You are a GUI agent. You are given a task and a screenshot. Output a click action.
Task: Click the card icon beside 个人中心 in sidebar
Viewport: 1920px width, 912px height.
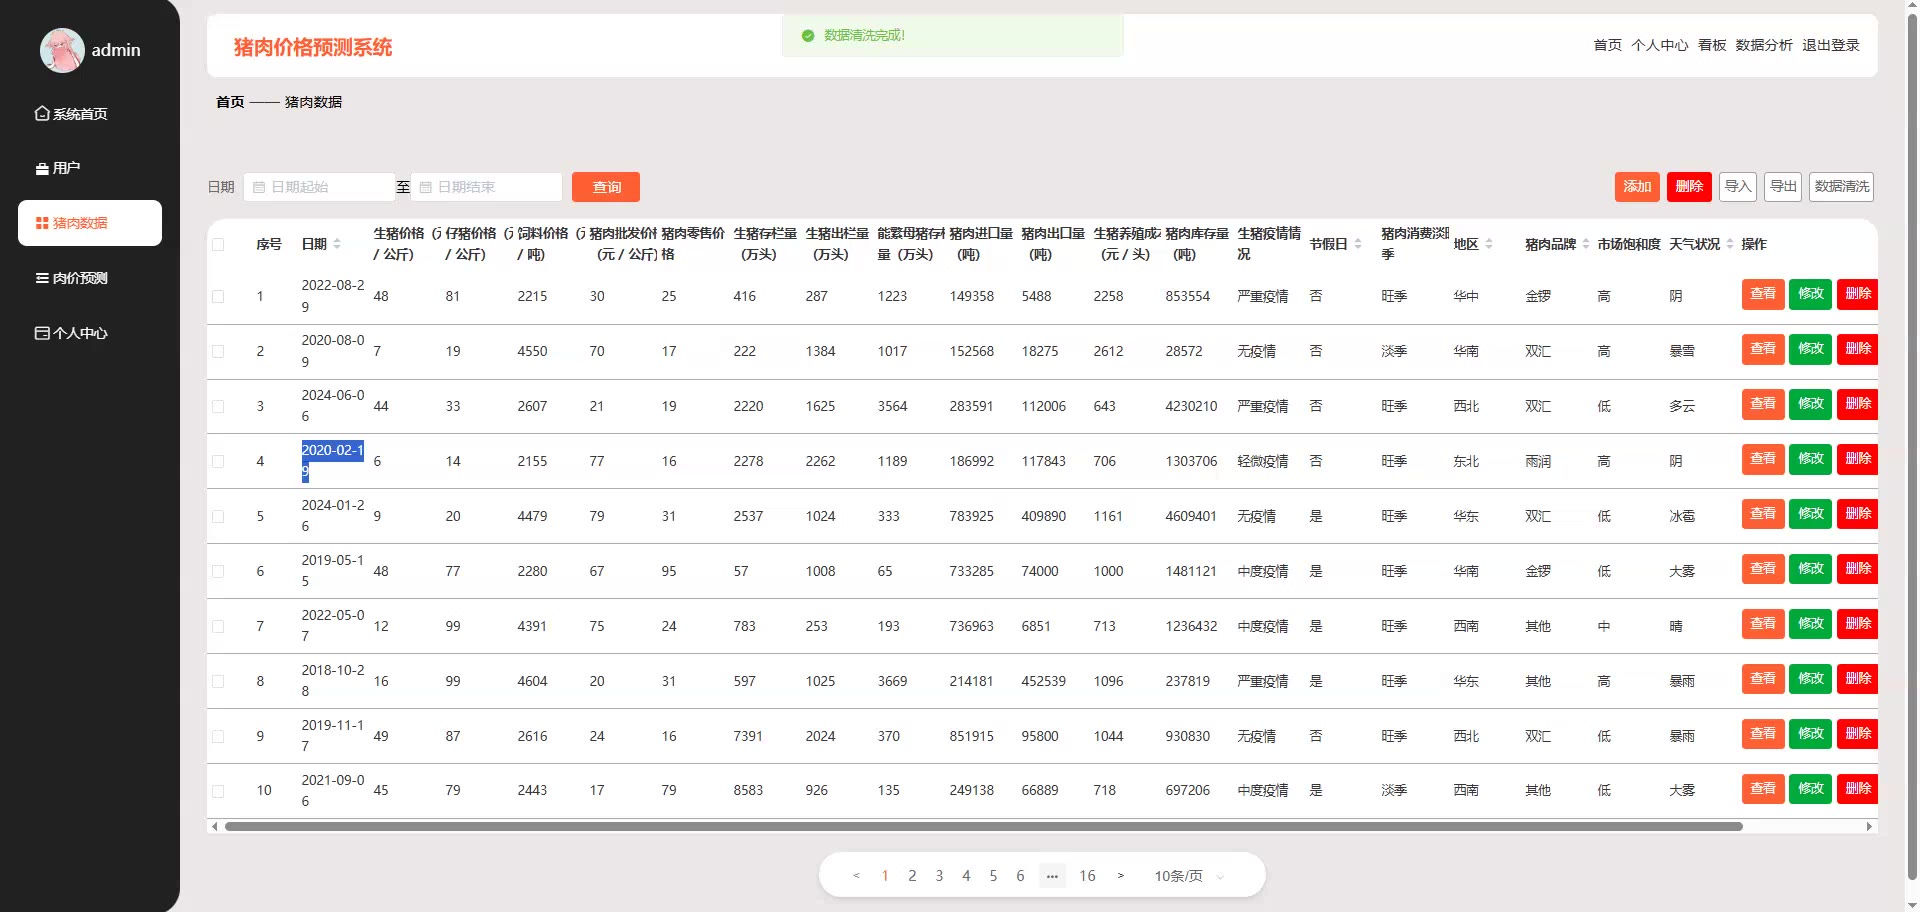tap(42, 333)
